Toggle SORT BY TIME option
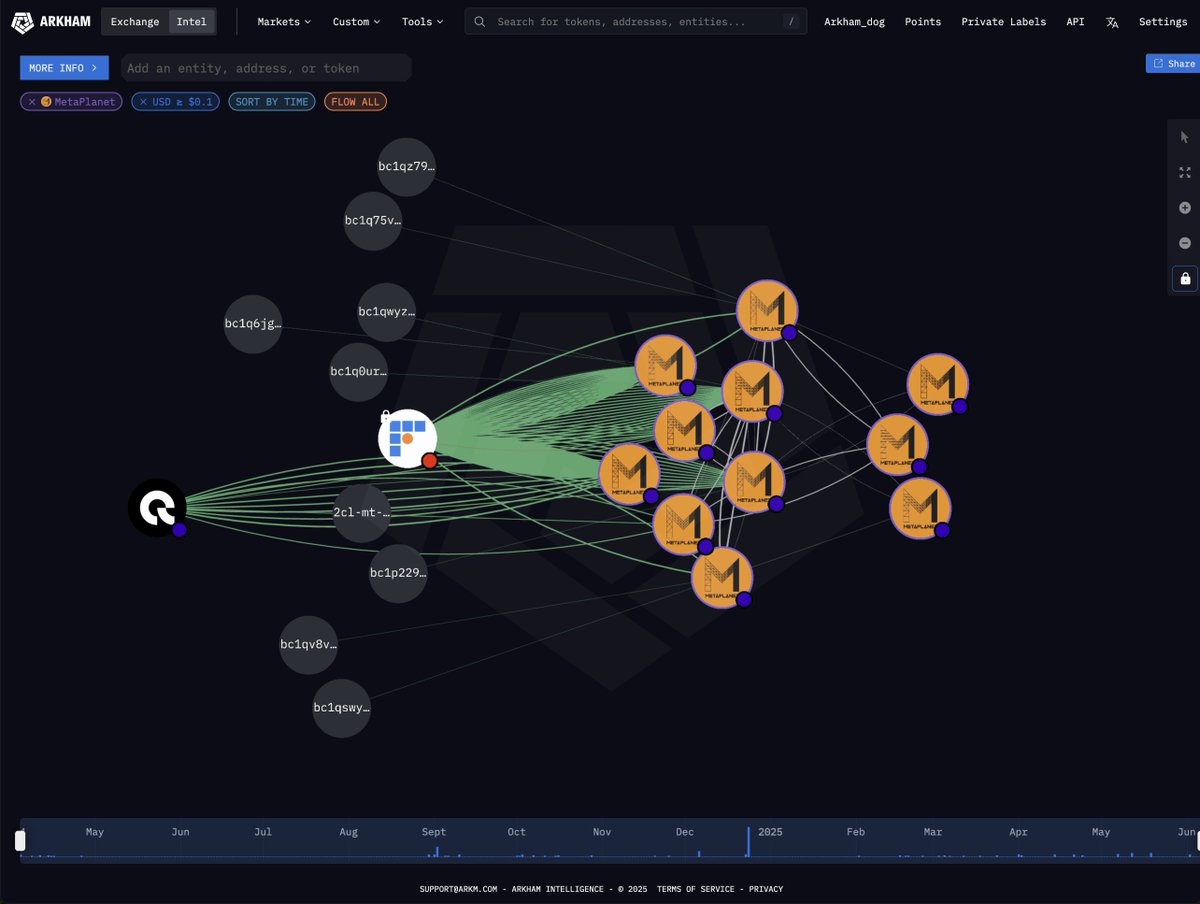The image size is (1200, 904). (x=272, y=102)
